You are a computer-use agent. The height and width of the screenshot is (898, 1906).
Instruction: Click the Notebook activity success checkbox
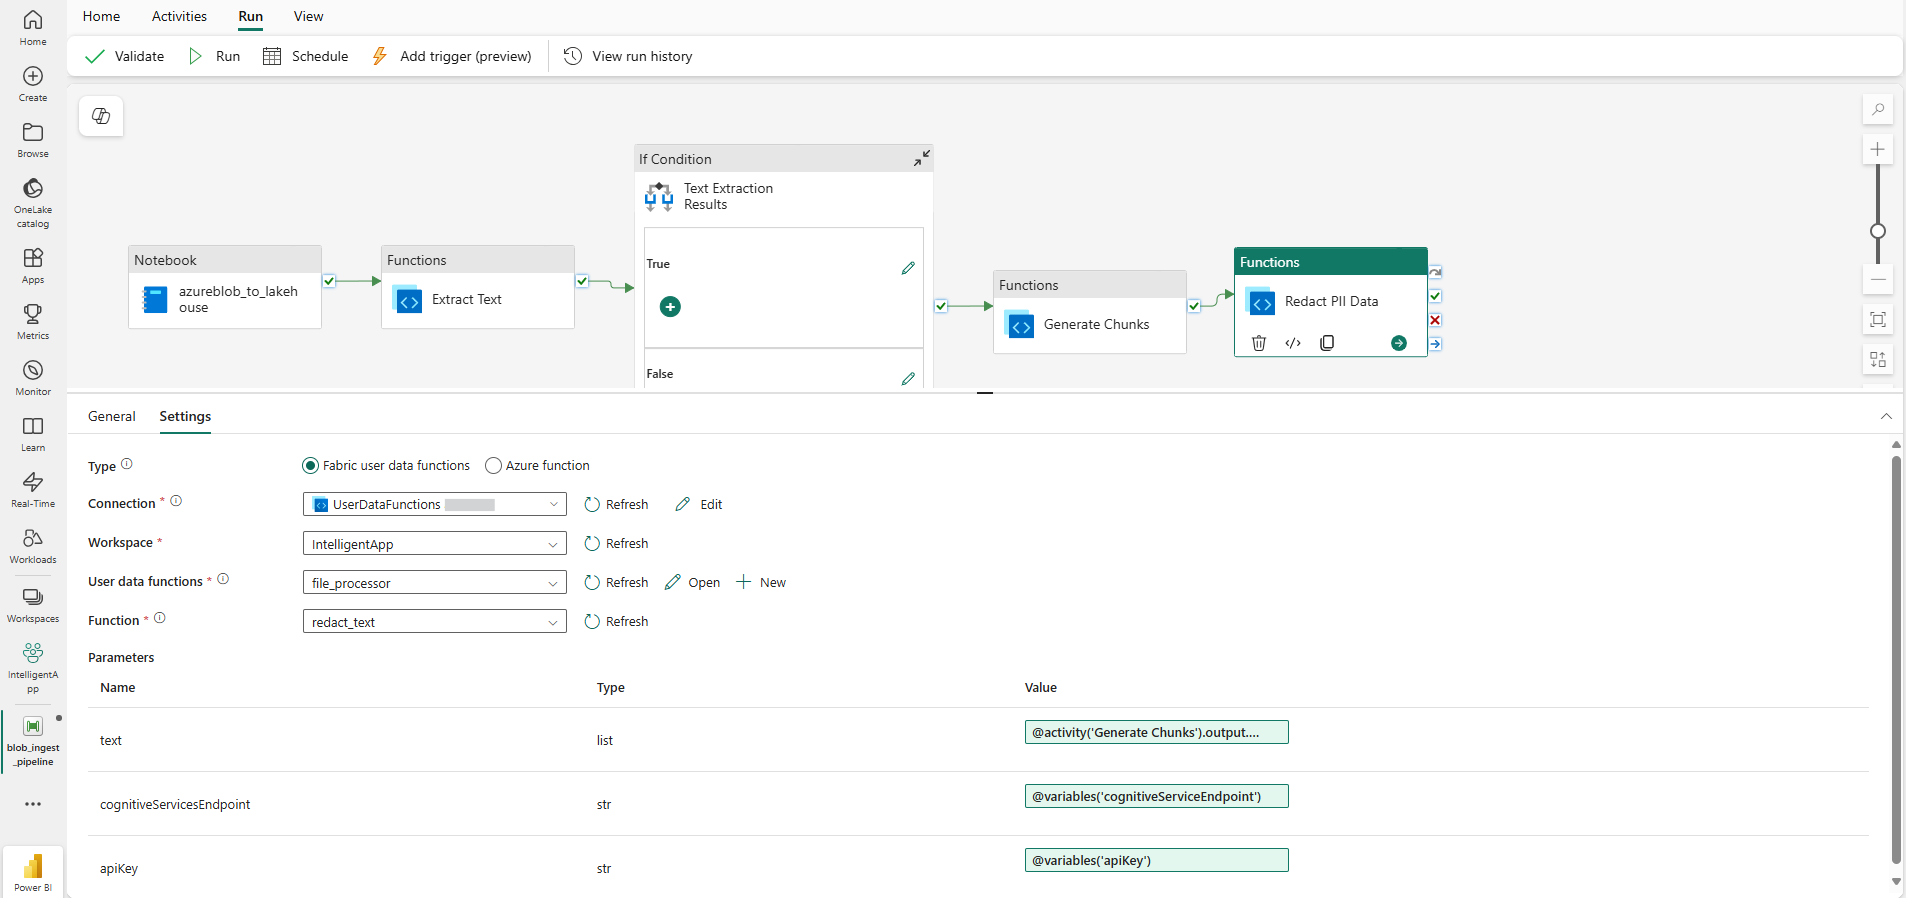pos(329,281)
